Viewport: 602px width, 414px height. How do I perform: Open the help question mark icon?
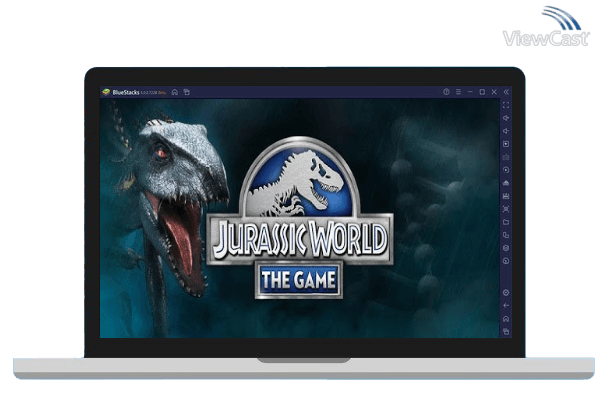(446, 92)
